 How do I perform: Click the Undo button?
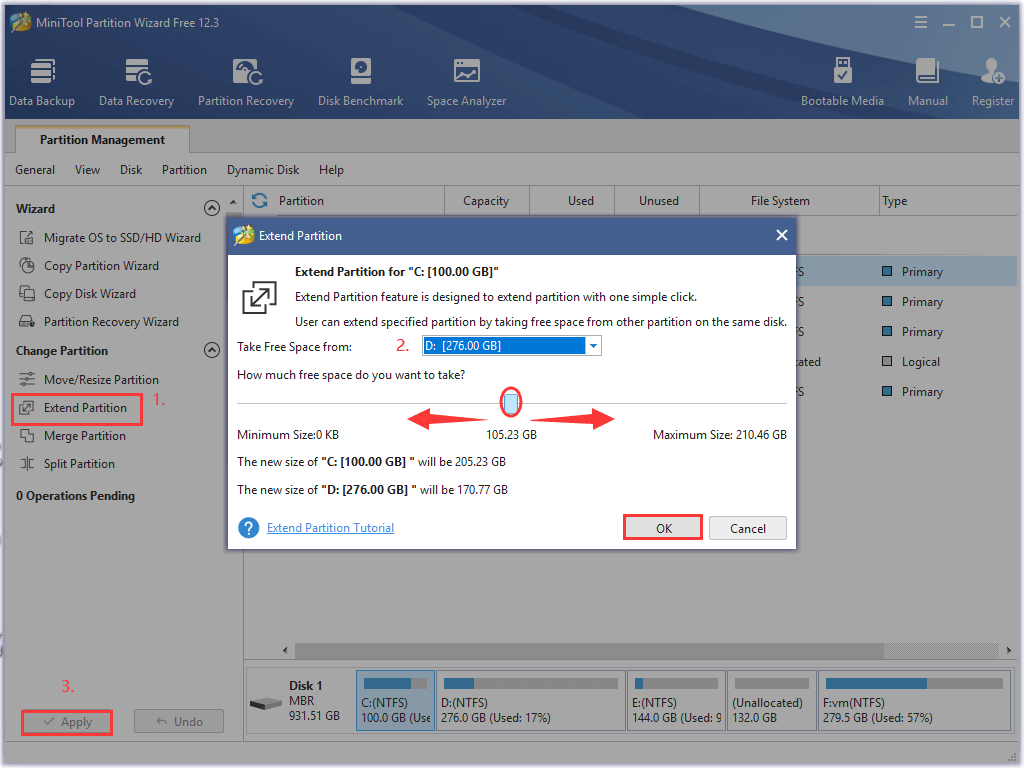(x=179, y=722)
